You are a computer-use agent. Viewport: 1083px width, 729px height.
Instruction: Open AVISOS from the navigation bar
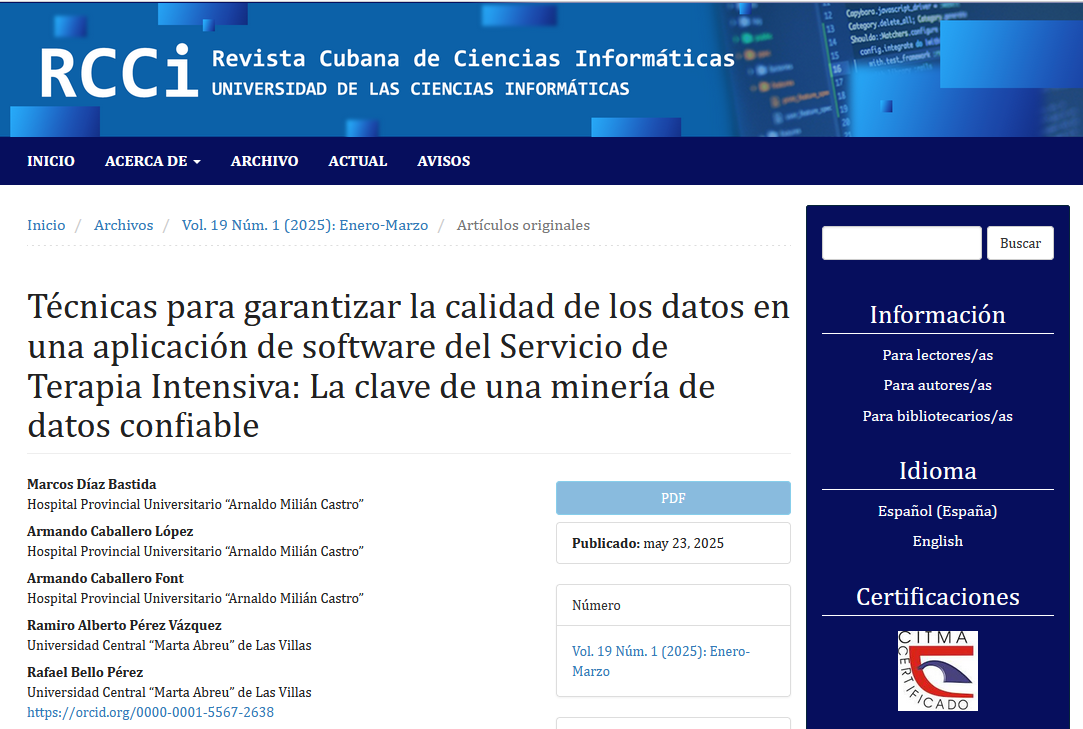coord(443,161)
